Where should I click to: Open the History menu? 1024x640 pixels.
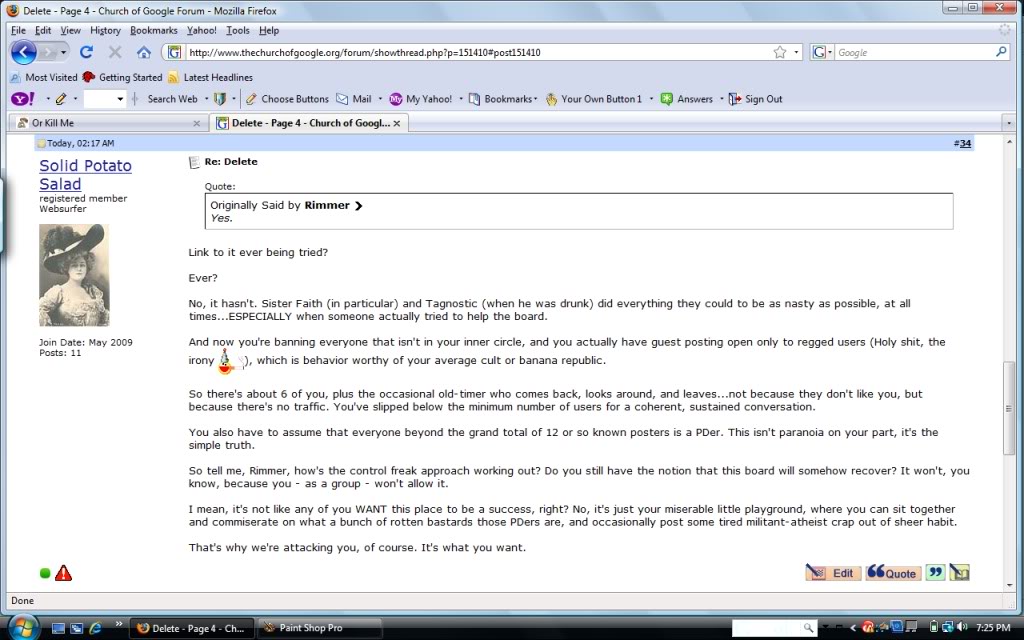105,30
